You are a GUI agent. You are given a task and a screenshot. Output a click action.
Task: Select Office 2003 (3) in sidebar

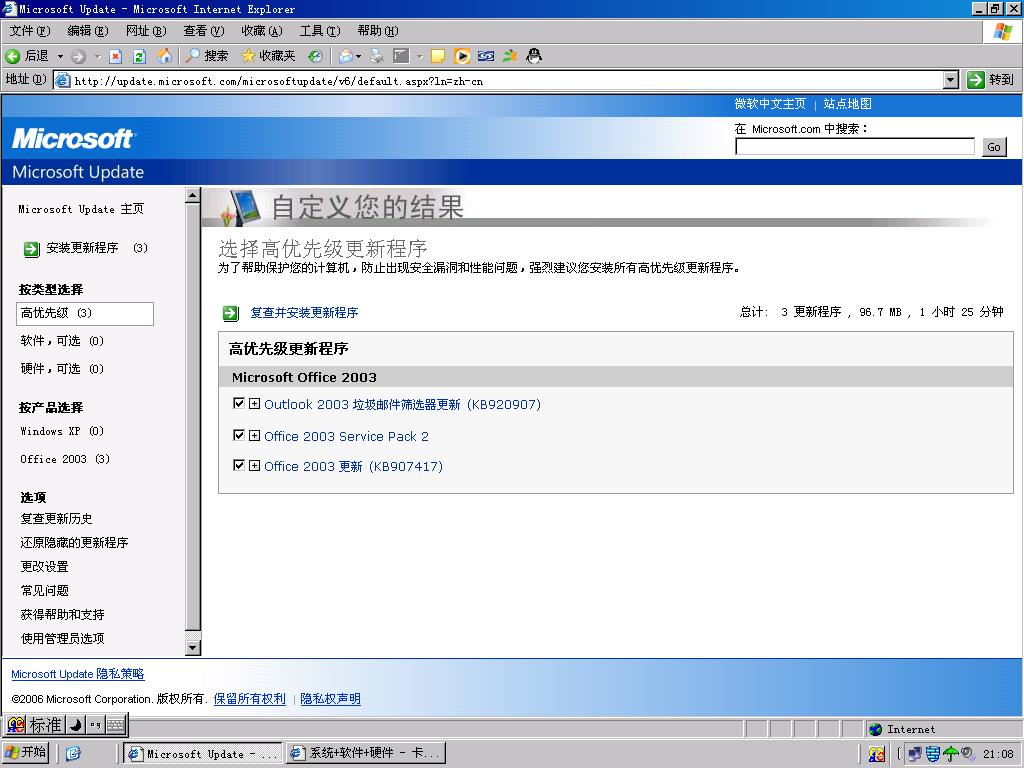(x=65, y=459)
